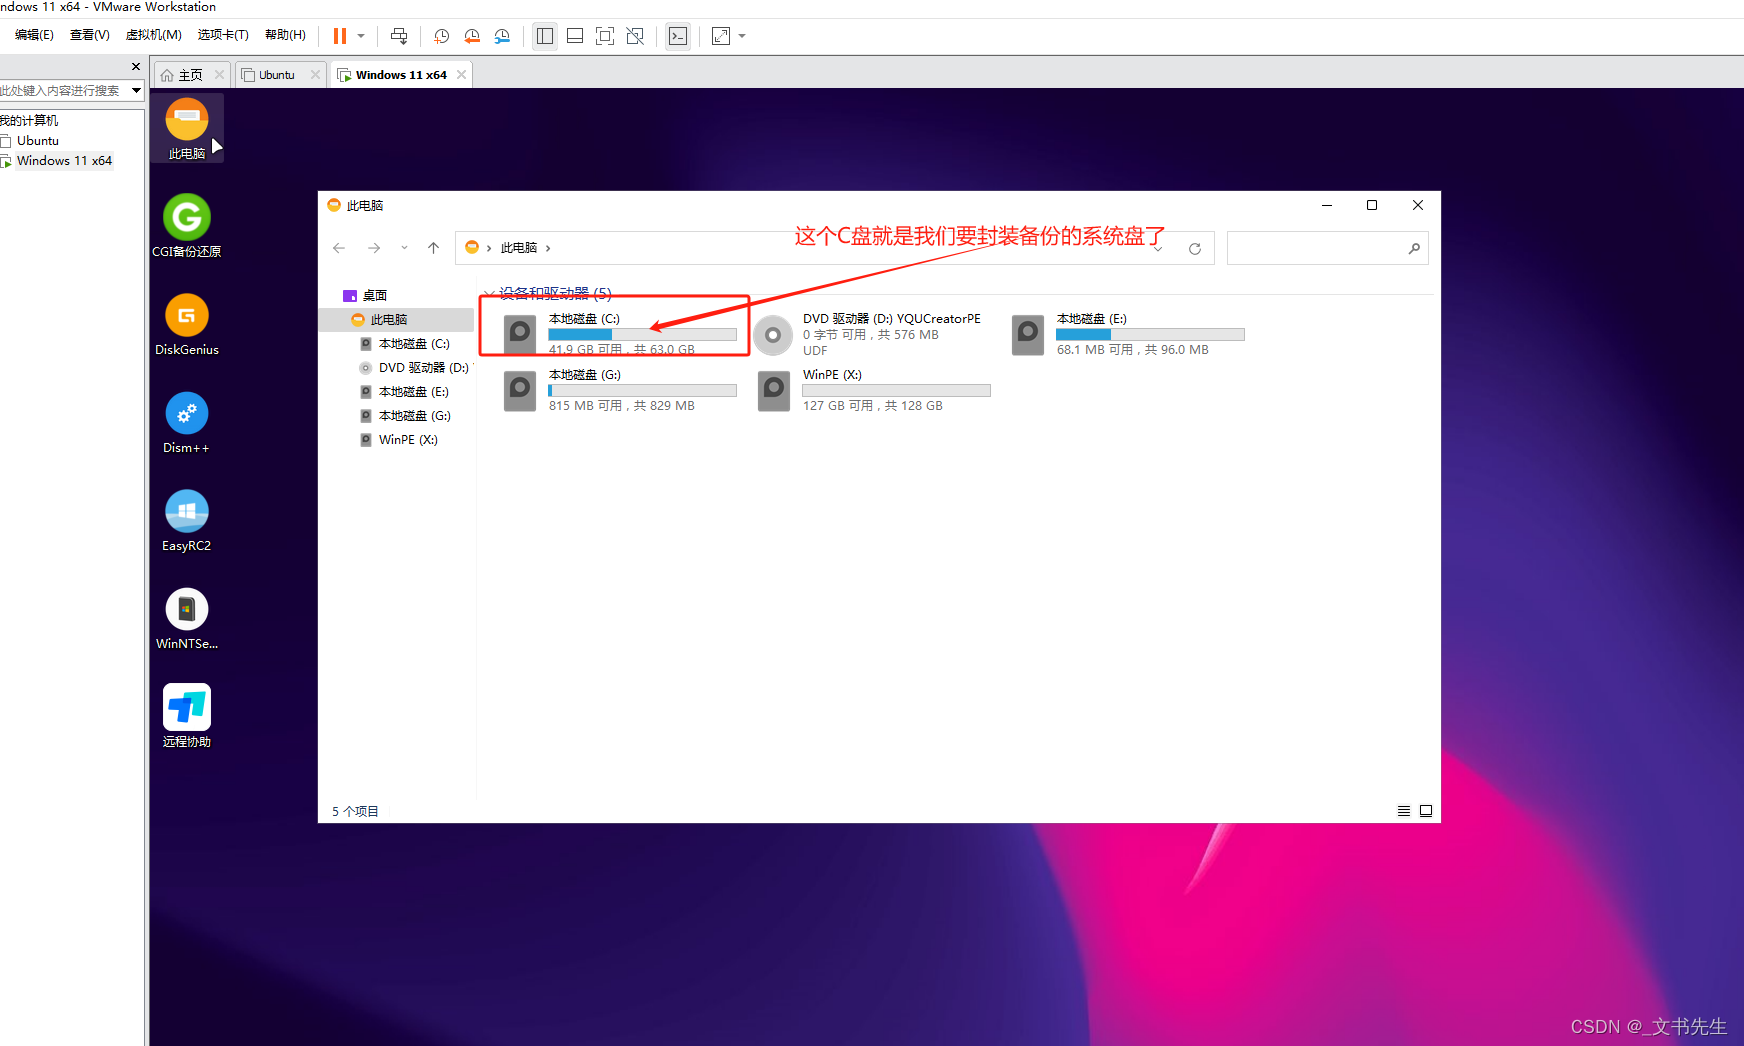Collapse the 设备和驱动器 group
Viewport: 1744px width, 1046px height.
(x=488, y=294)
